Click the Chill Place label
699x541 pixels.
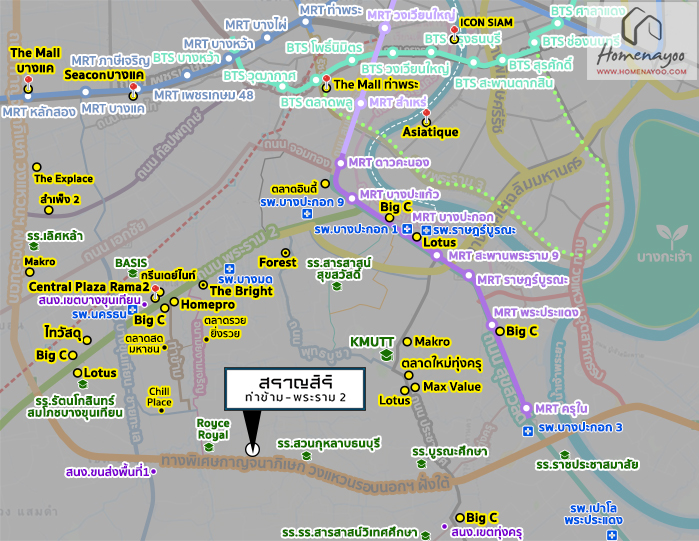[x=159, y=397]
